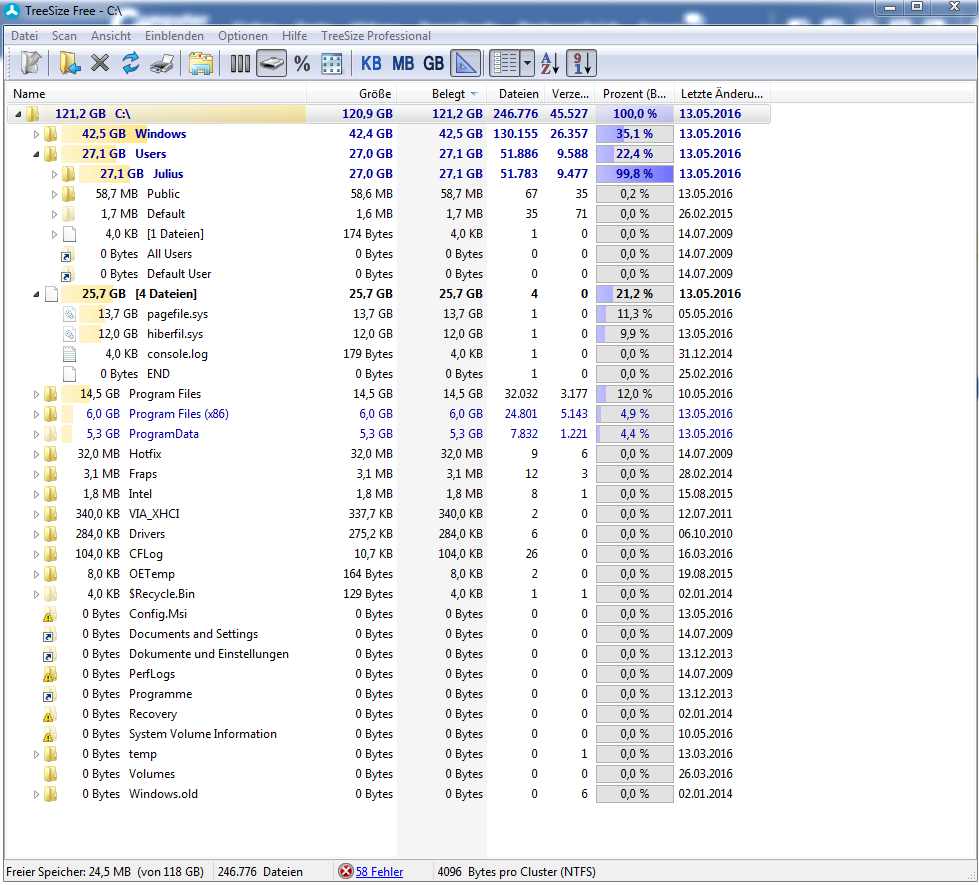This screenshot has width=979, height=885.
Task: Switch size unit to GB
Action: (x=433, y=64)
